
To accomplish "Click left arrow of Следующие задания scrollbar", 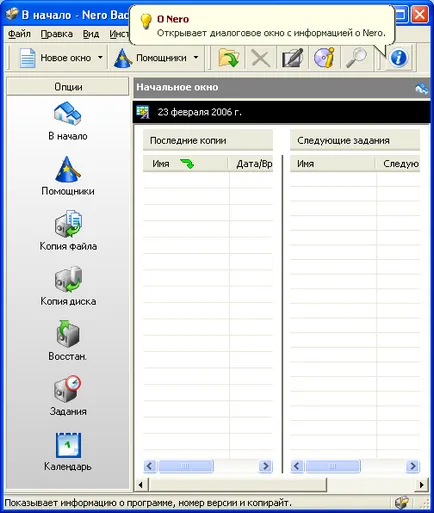I will [x=297, y=466].
